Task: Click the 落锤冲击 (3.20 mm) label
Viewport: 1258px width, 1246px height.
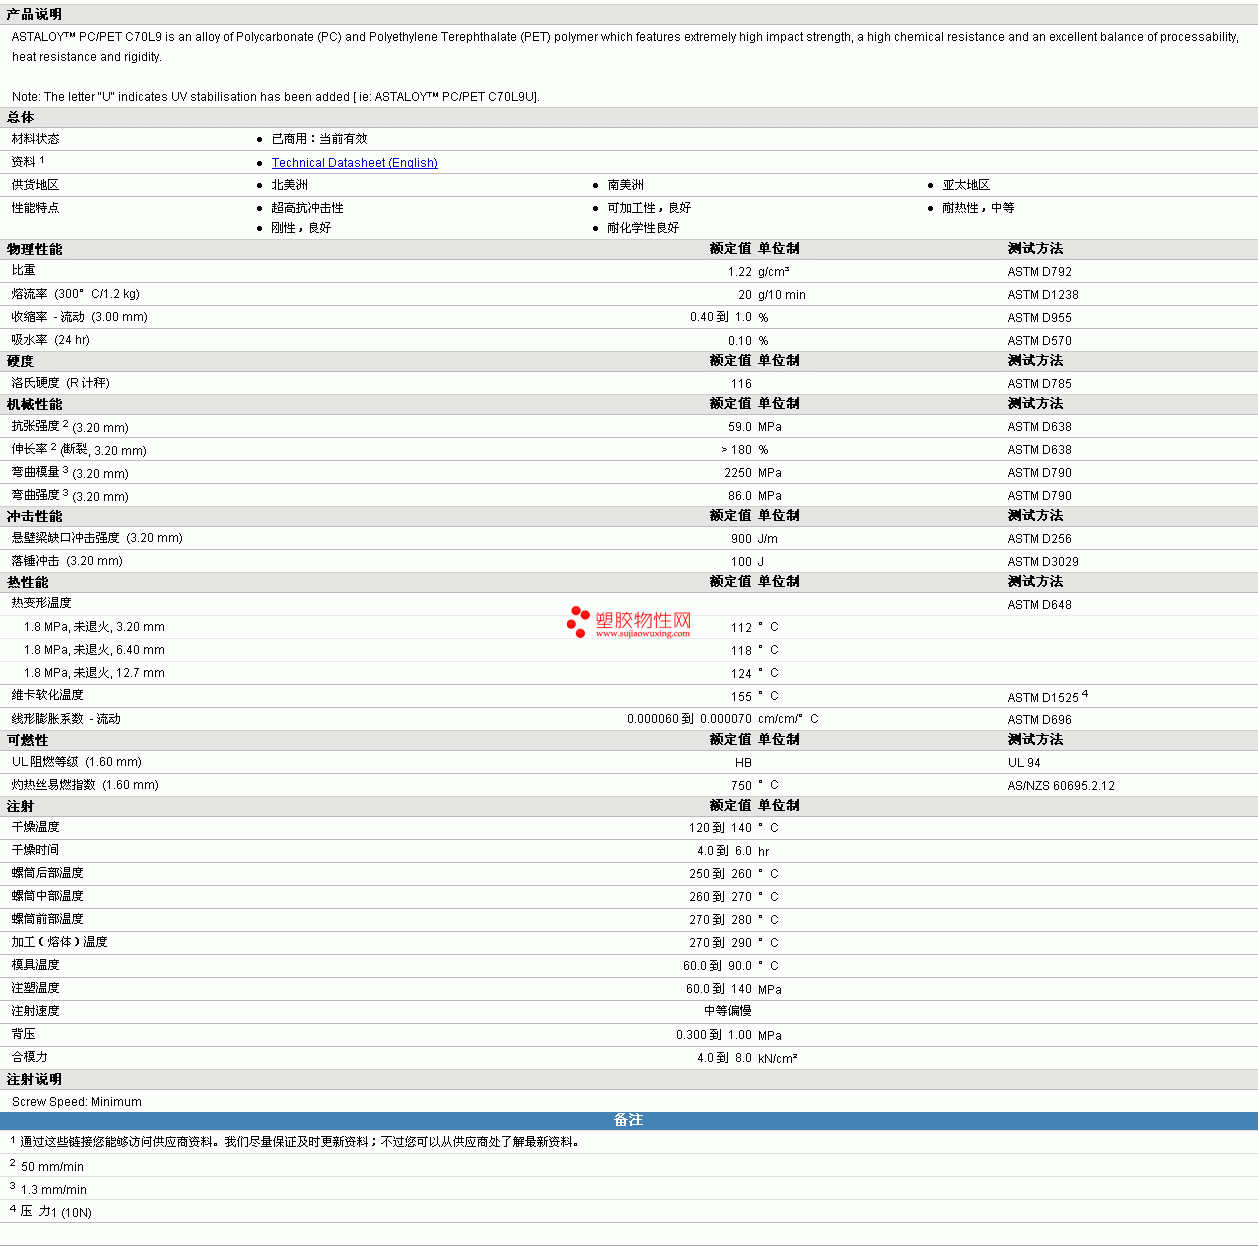Action: pos(67,561)
